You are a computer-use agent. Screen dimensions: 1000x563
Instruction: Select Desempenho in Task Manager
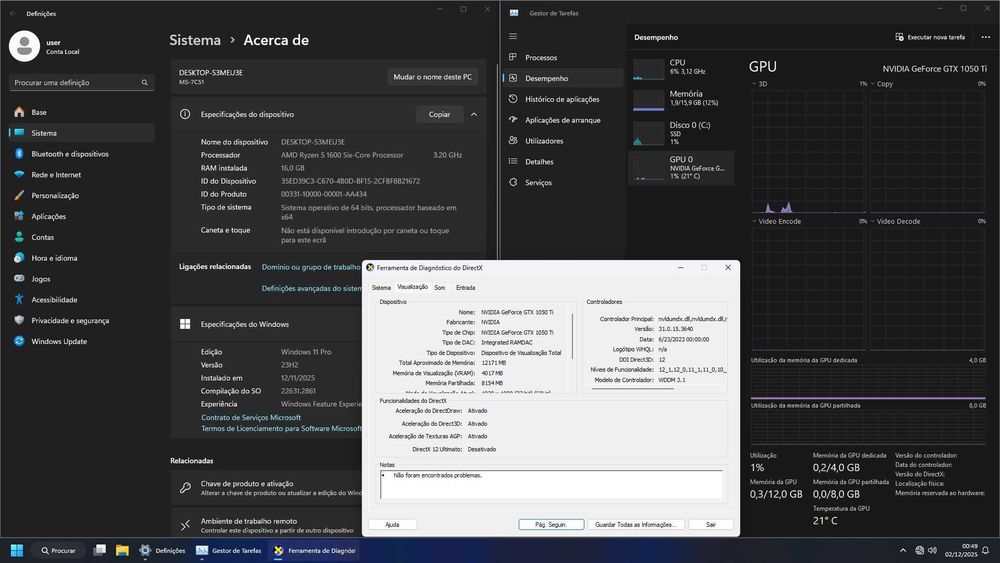(562, 78)
